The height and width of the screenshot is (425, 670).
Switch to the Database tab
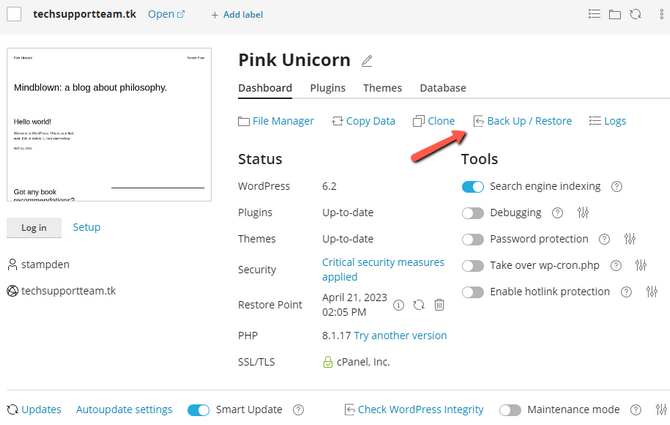coord(443,88)
